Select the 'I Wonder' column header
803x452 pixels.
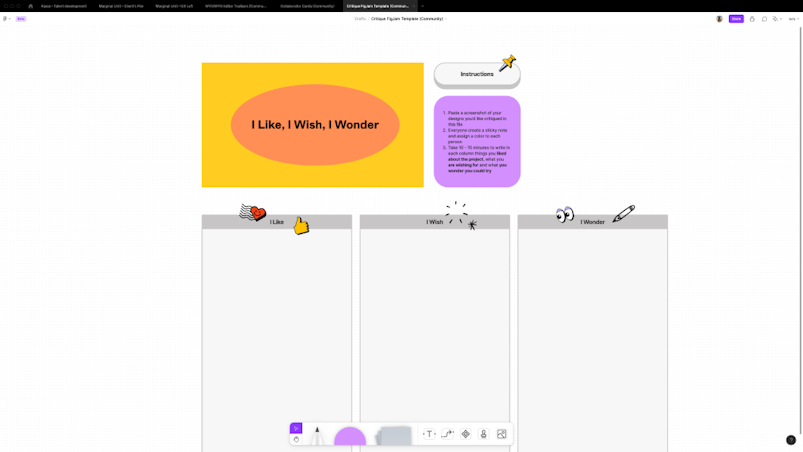click(x=593, y=222)
